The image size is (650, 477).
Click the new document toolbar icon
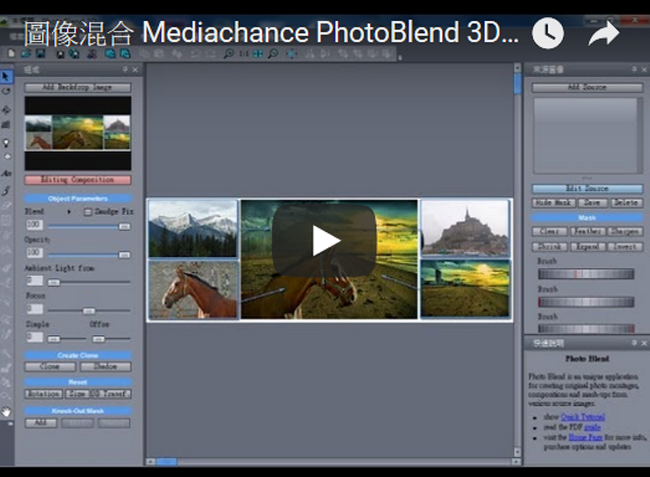pos(9,54)
